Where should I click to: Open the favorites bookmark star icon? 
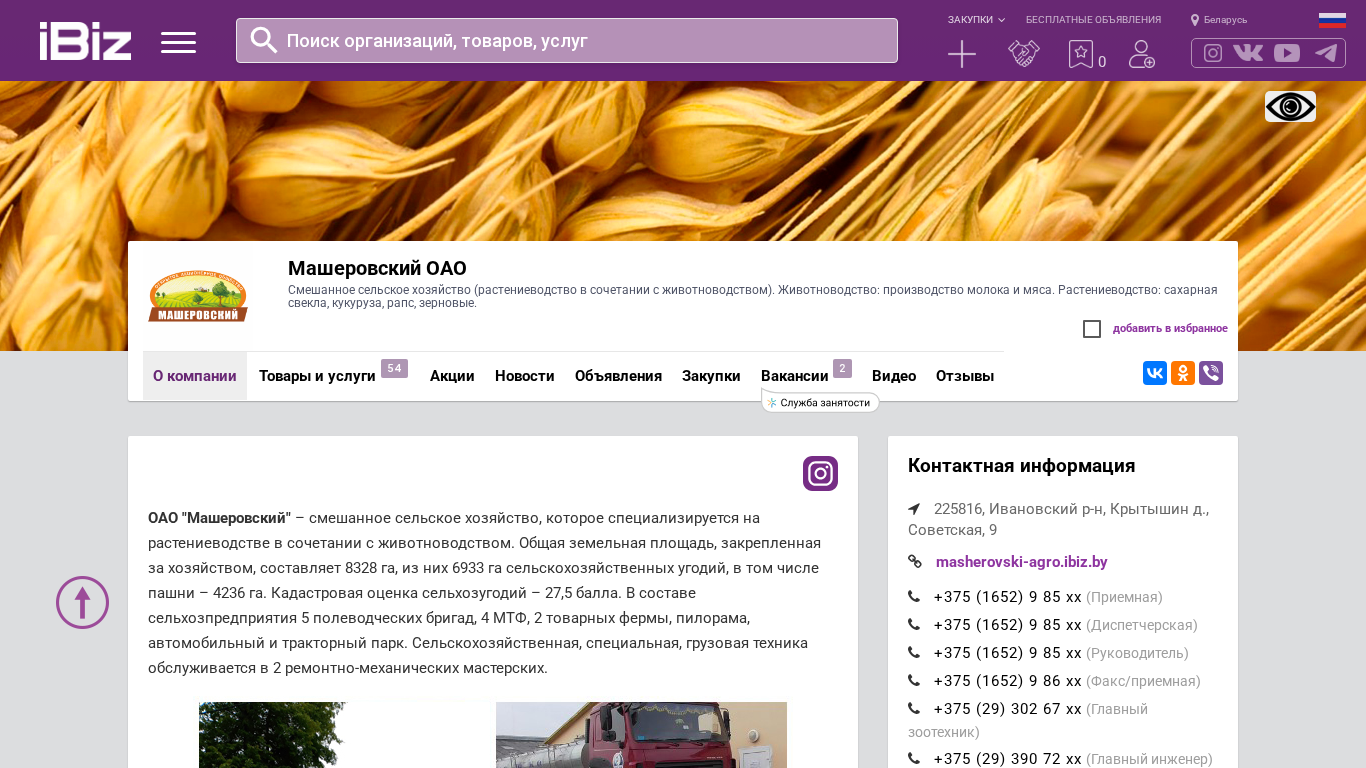point(1081,54)
